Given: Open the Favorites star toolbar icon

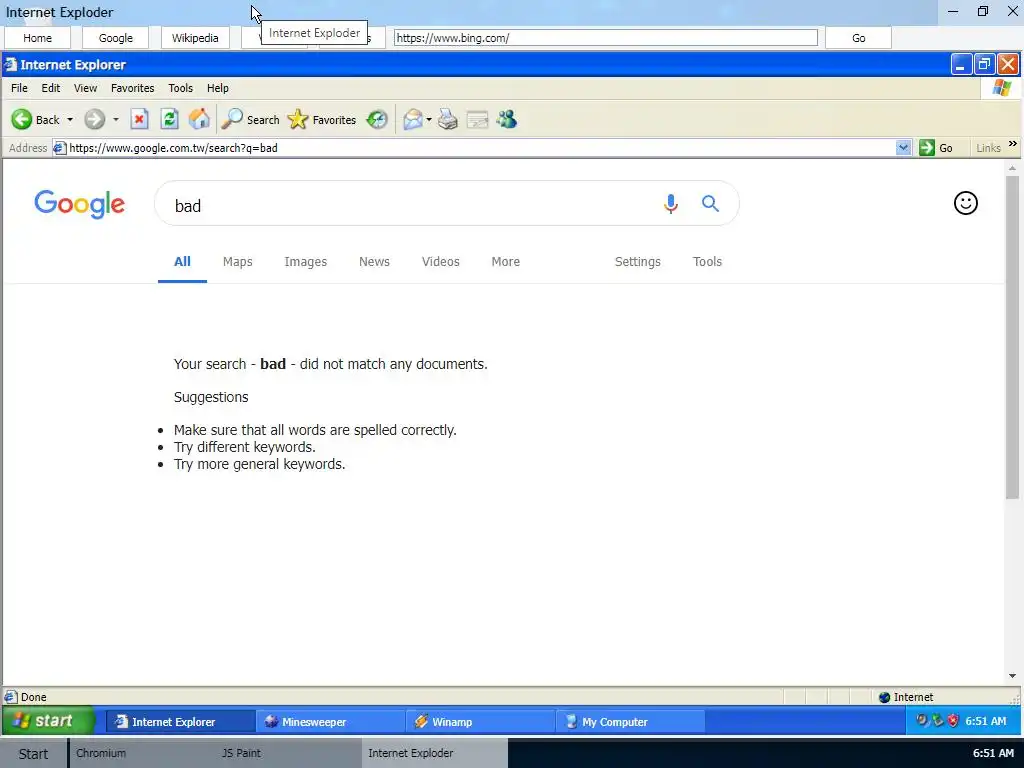Looking at the screenshot, I should point(298,120).
